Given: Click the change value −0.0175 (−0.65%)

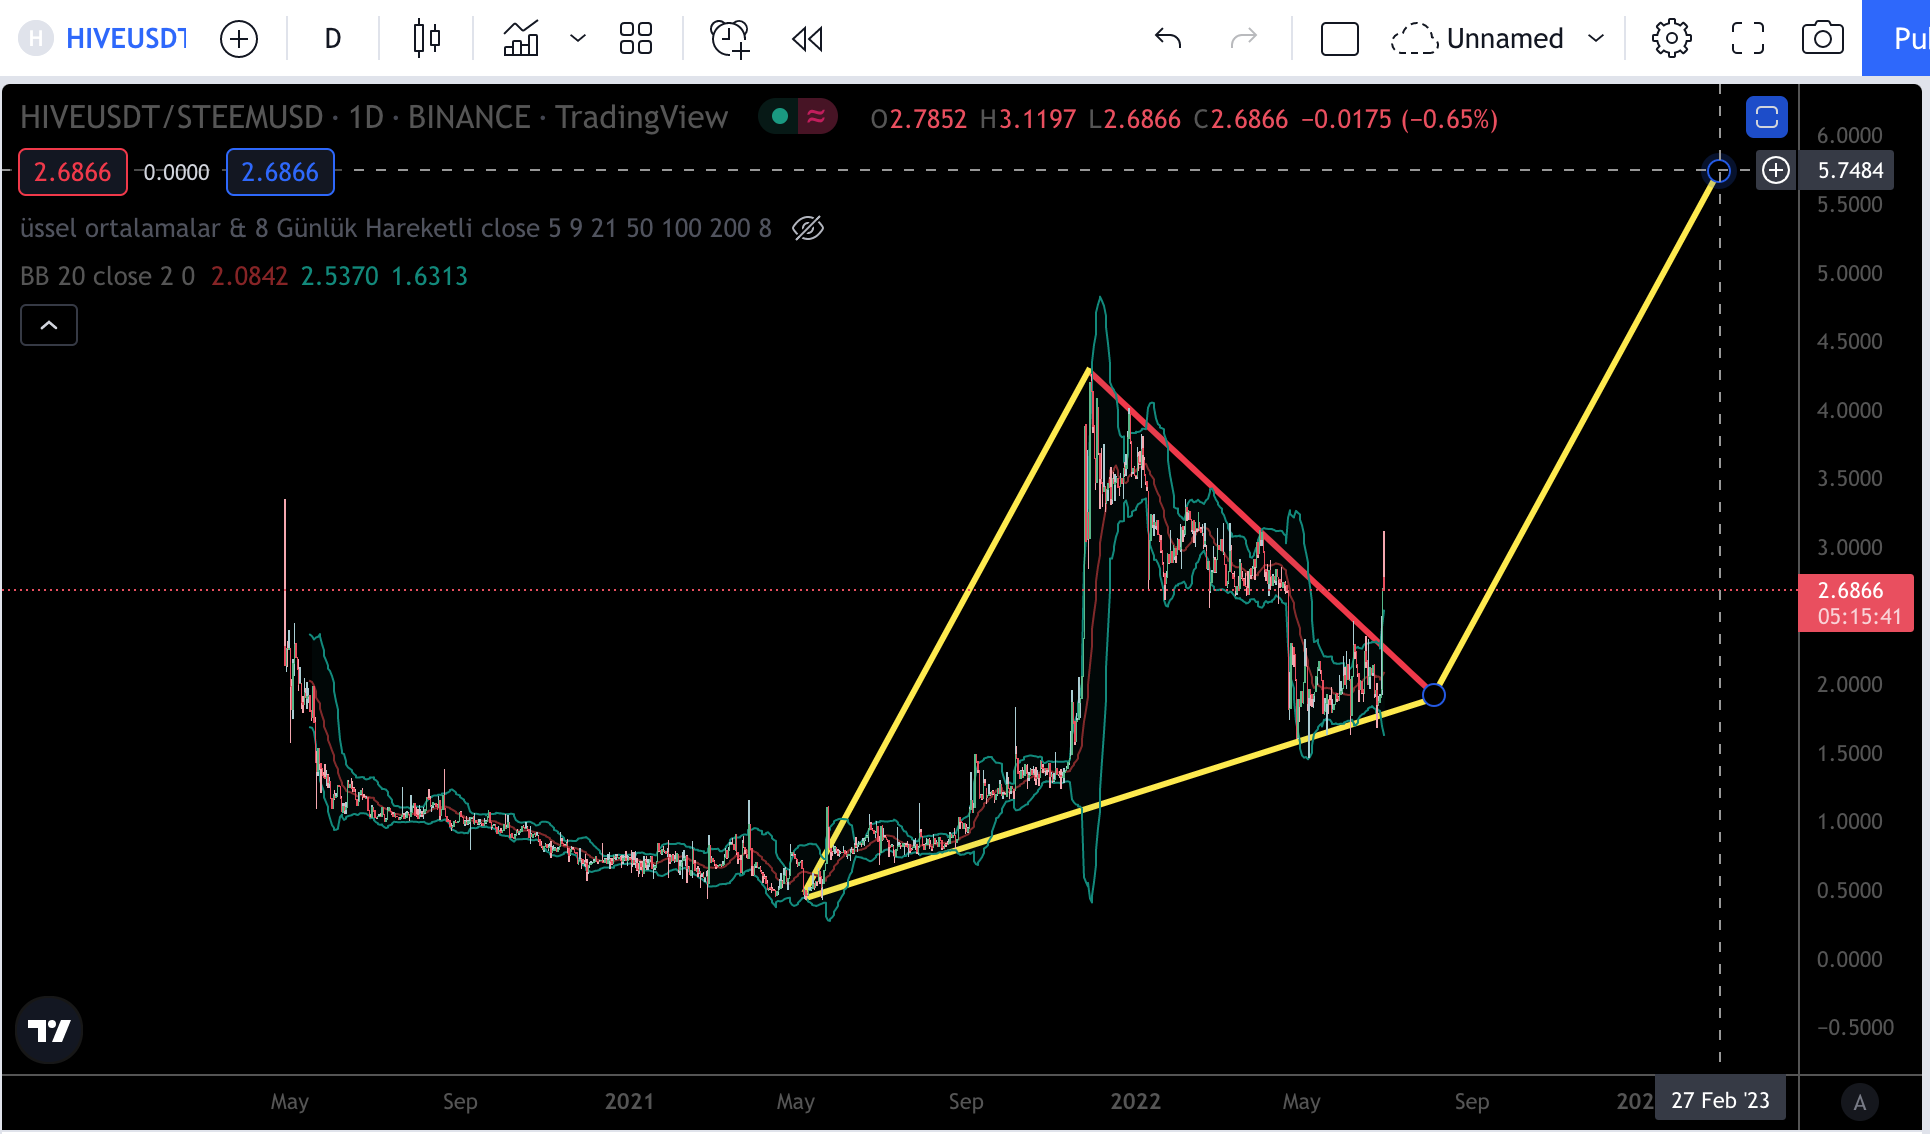Looking at the screenshot, I should 1400,119.
